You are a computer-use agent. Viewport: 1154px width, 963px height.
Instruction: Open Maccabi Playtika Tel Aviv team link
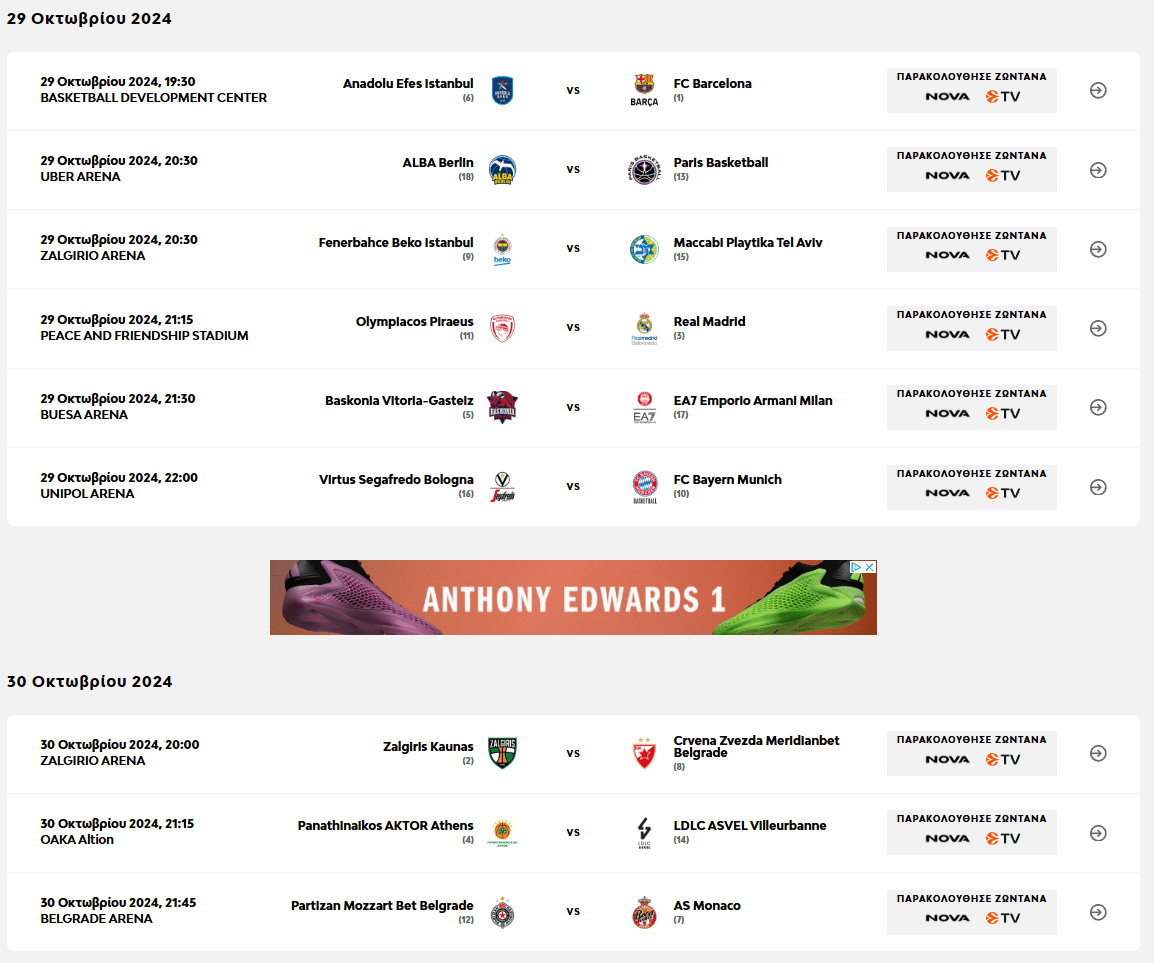click(x=748, y=243)
